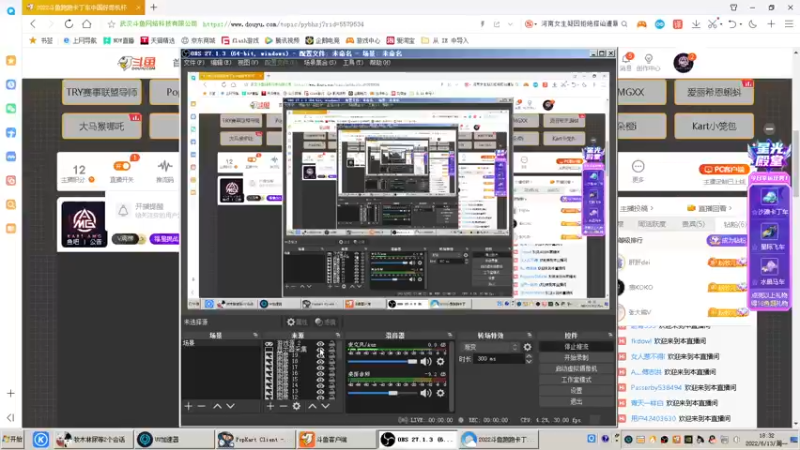Pop out the Scene Transitions dock panel icon
Image resolution: width=800 pixels, height=450 pixels.
(529, 335)
